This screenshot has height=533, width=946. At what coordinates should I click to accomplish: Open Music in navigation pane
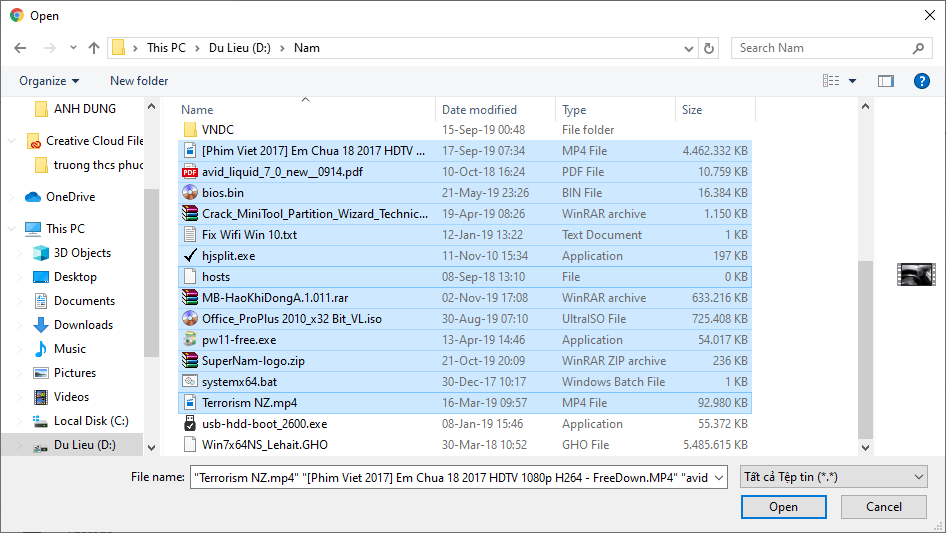click(x=69, y=349)
